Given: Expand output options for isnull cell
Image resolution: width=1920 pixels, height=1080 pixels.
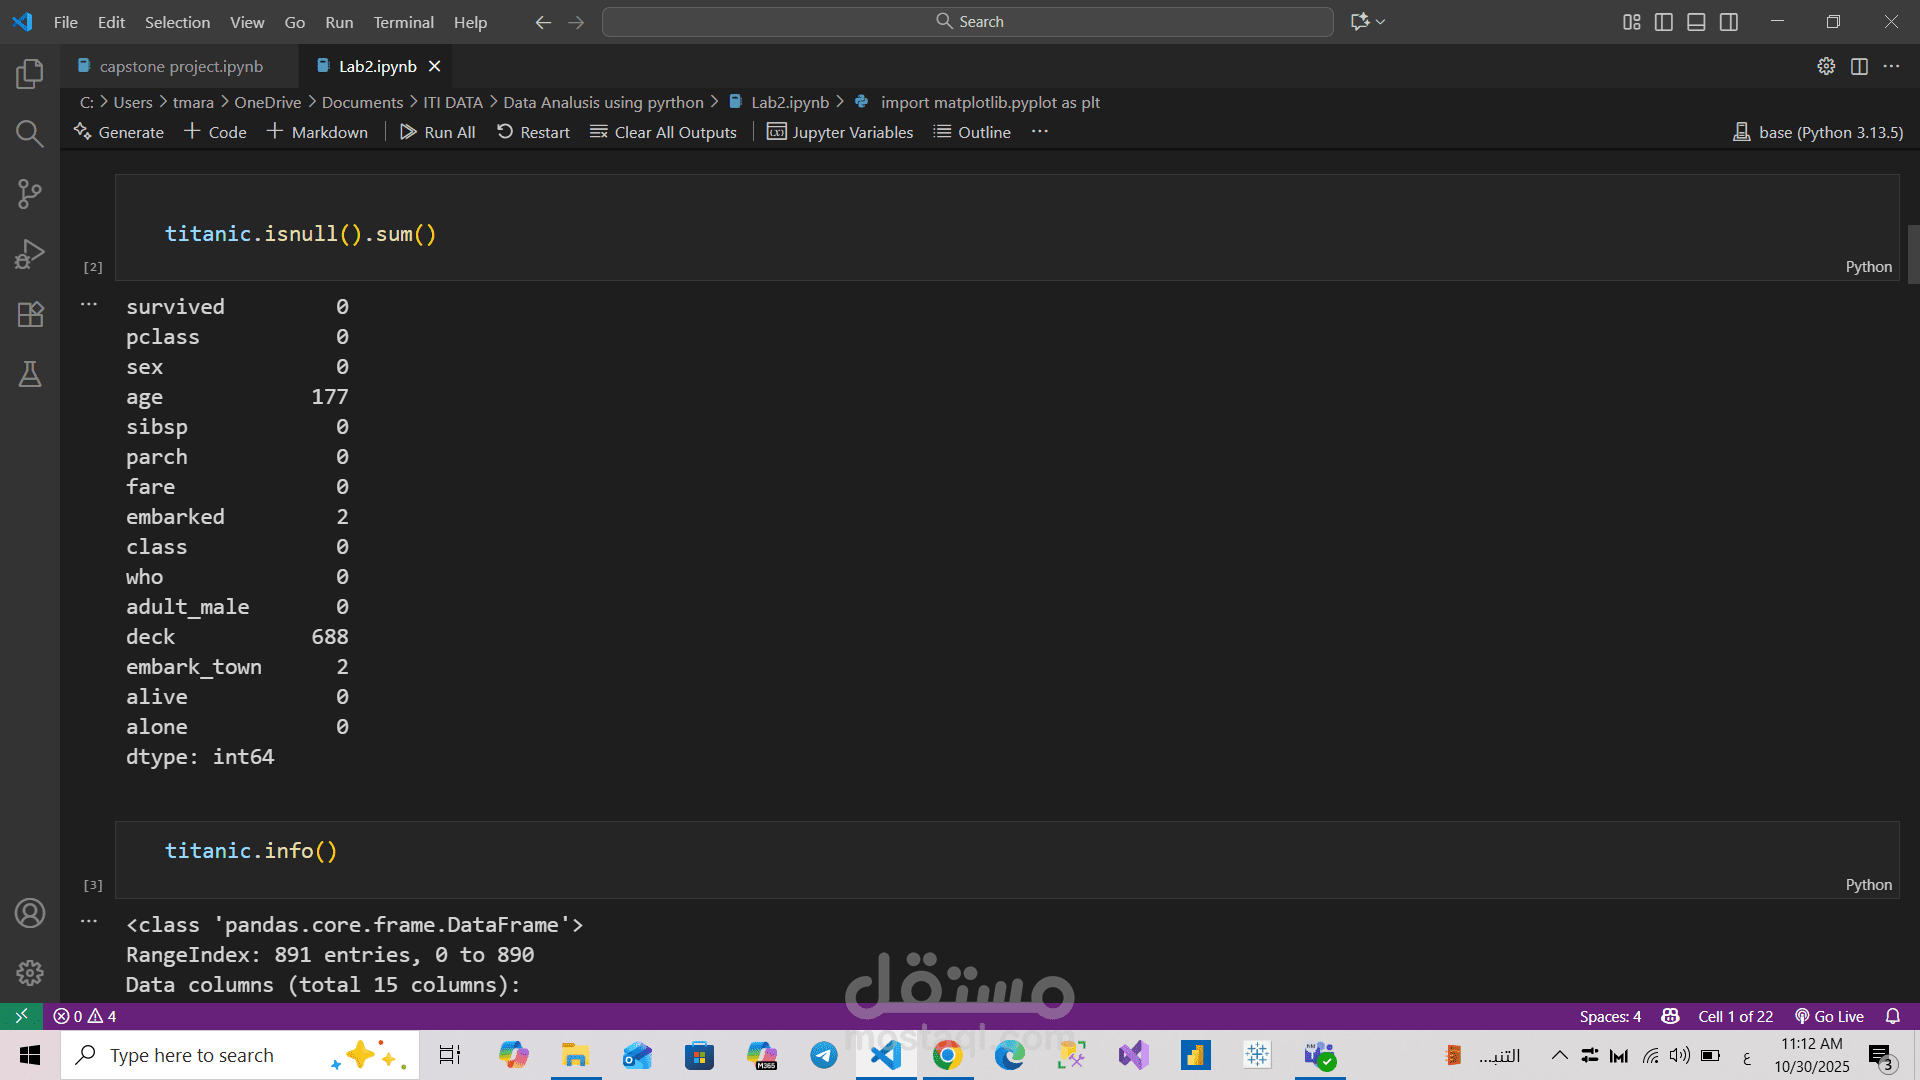Looking at the screenshot, I should pyautogui.click(x=89, y=305).
